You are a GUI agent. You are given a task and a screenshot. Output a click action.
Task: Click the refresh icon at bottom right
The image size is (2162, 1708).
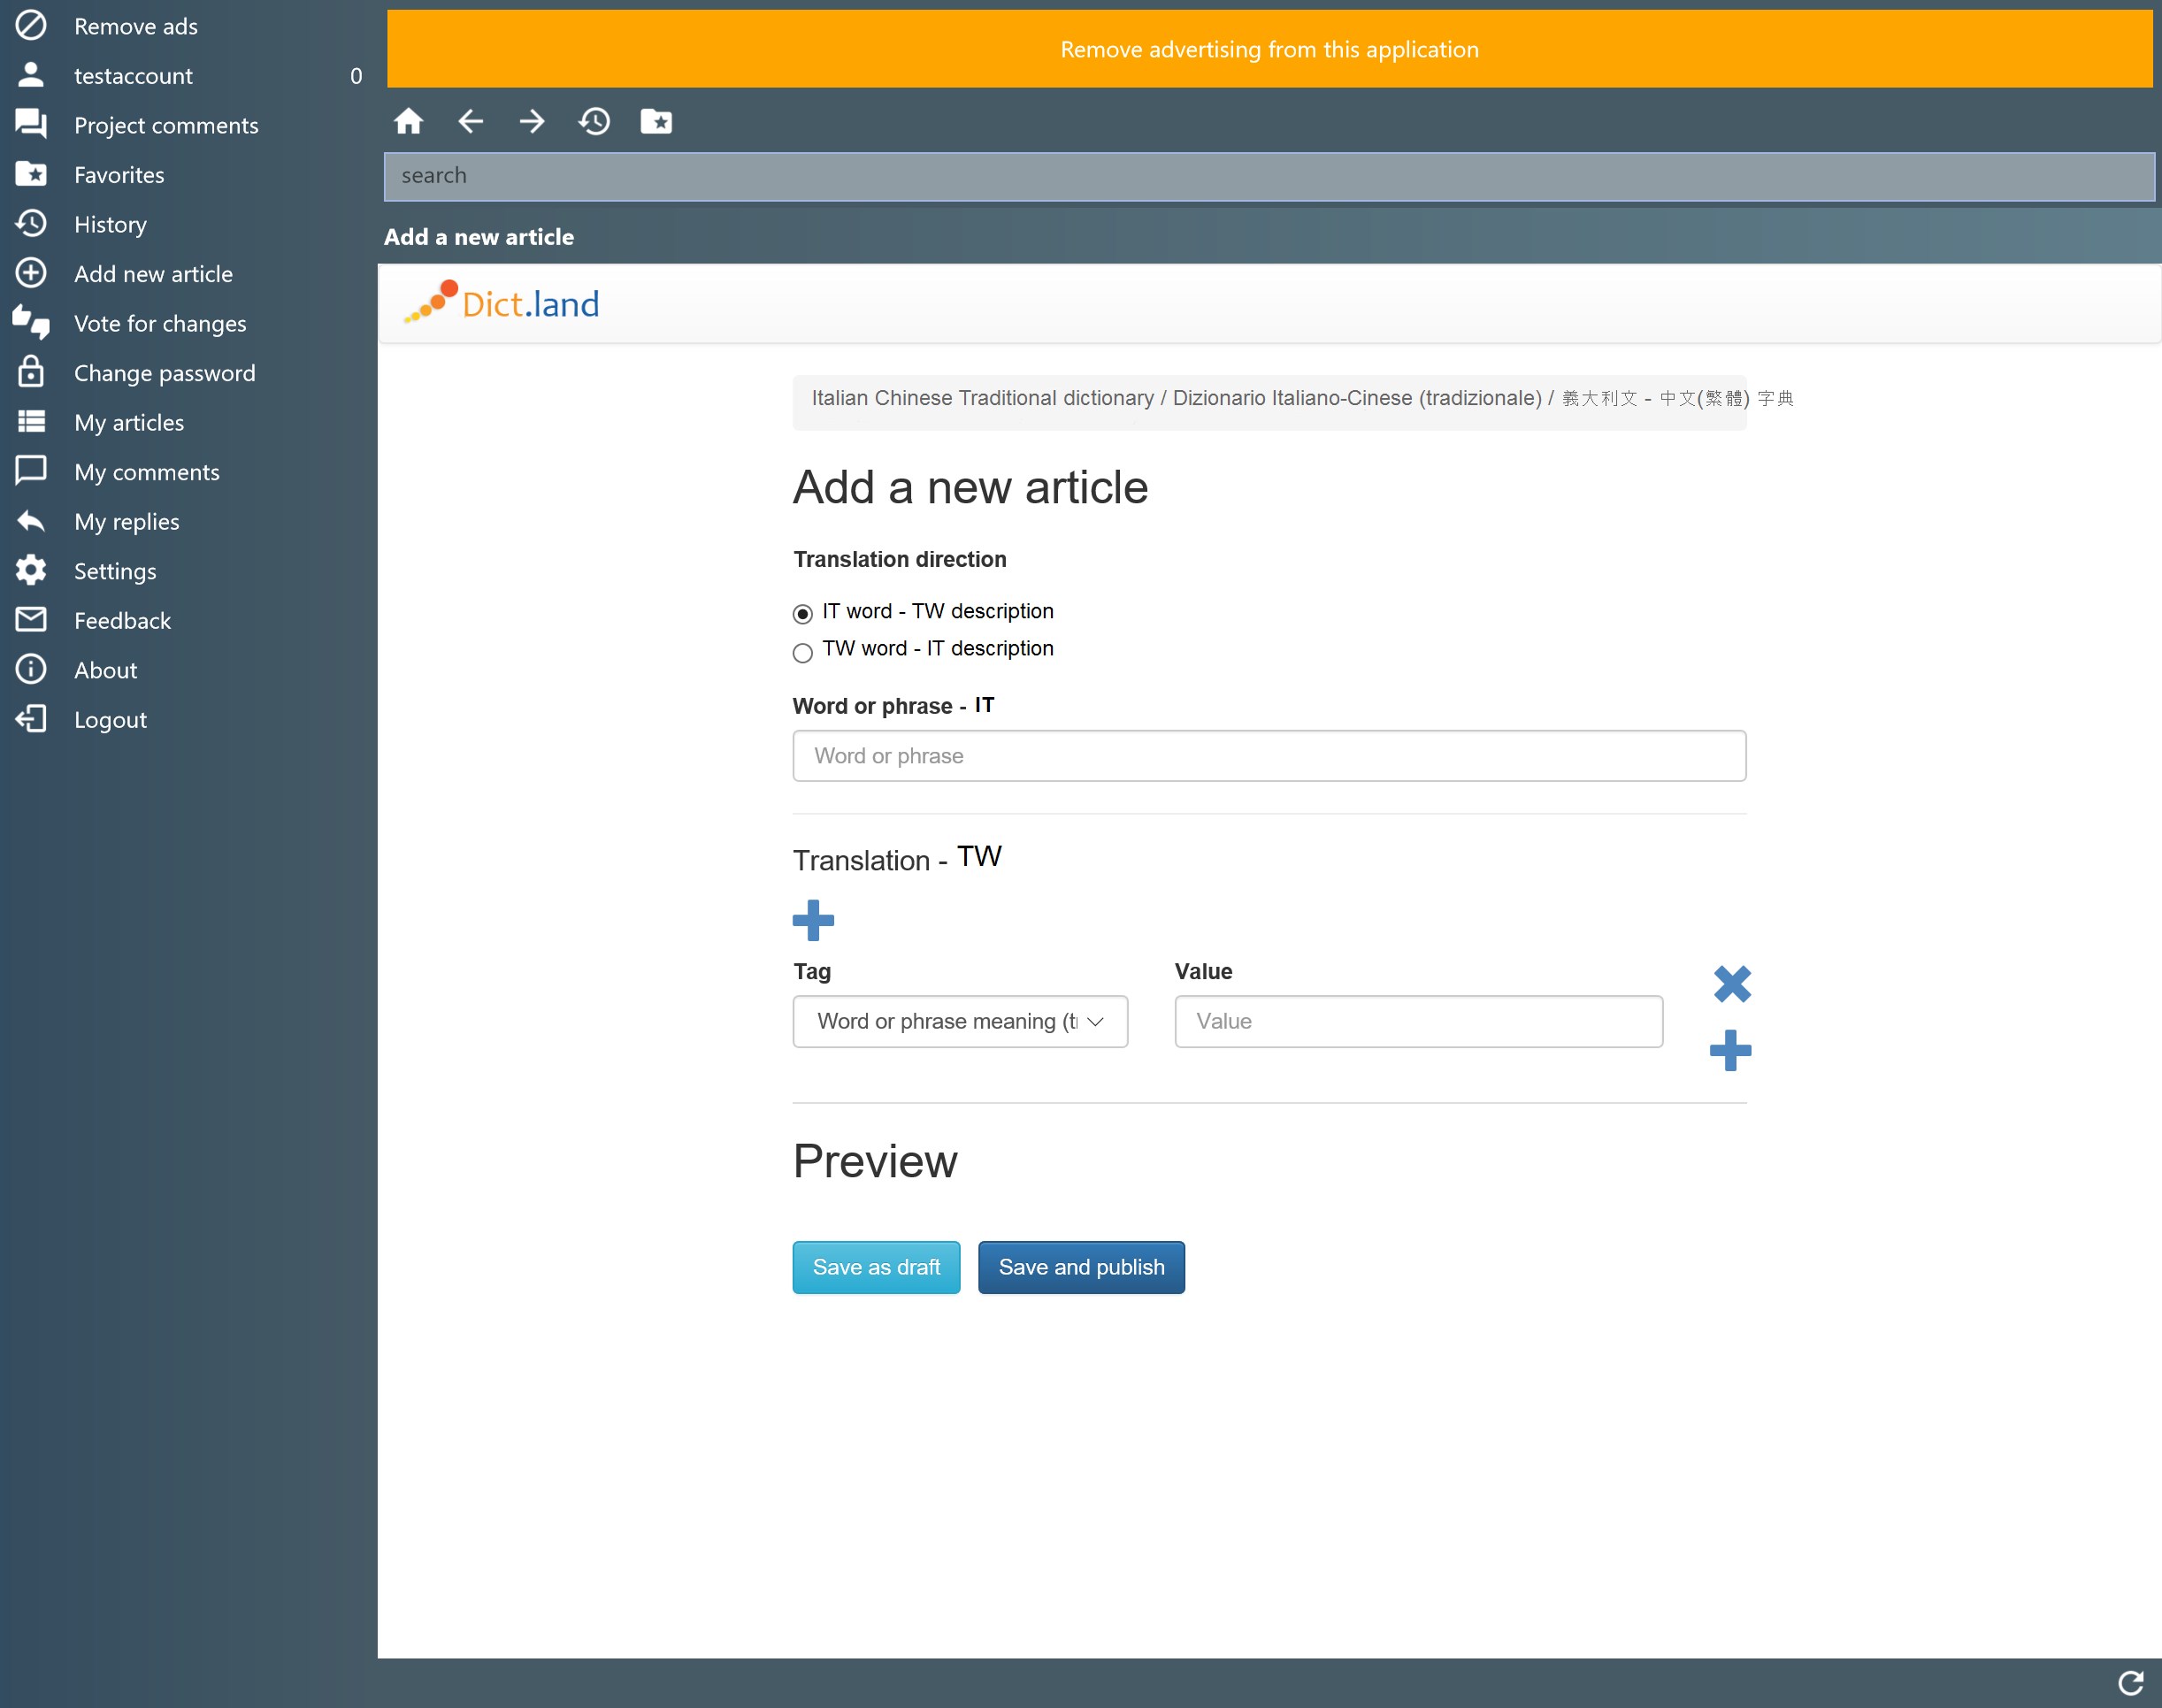(x=2130, y=1683)
